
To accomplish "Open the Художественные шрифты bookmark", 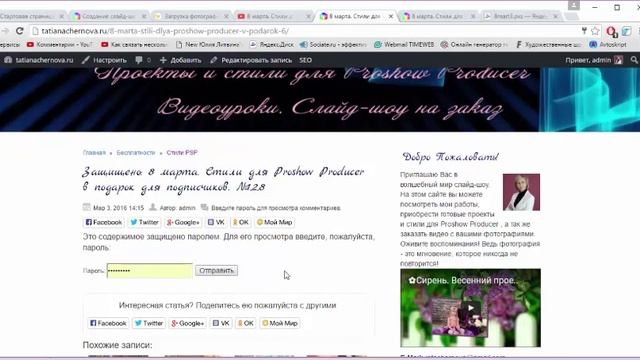I will [x=549, y=44].
